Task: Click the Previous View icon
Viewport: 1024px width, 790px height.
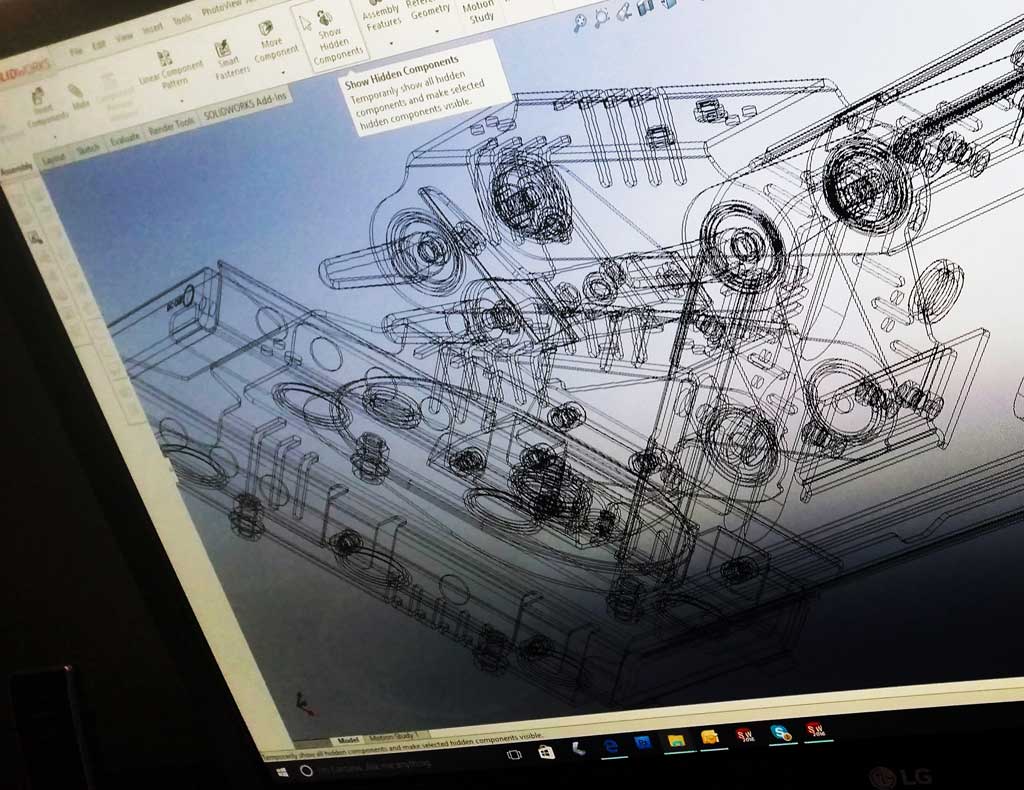Action: (624, 12)
